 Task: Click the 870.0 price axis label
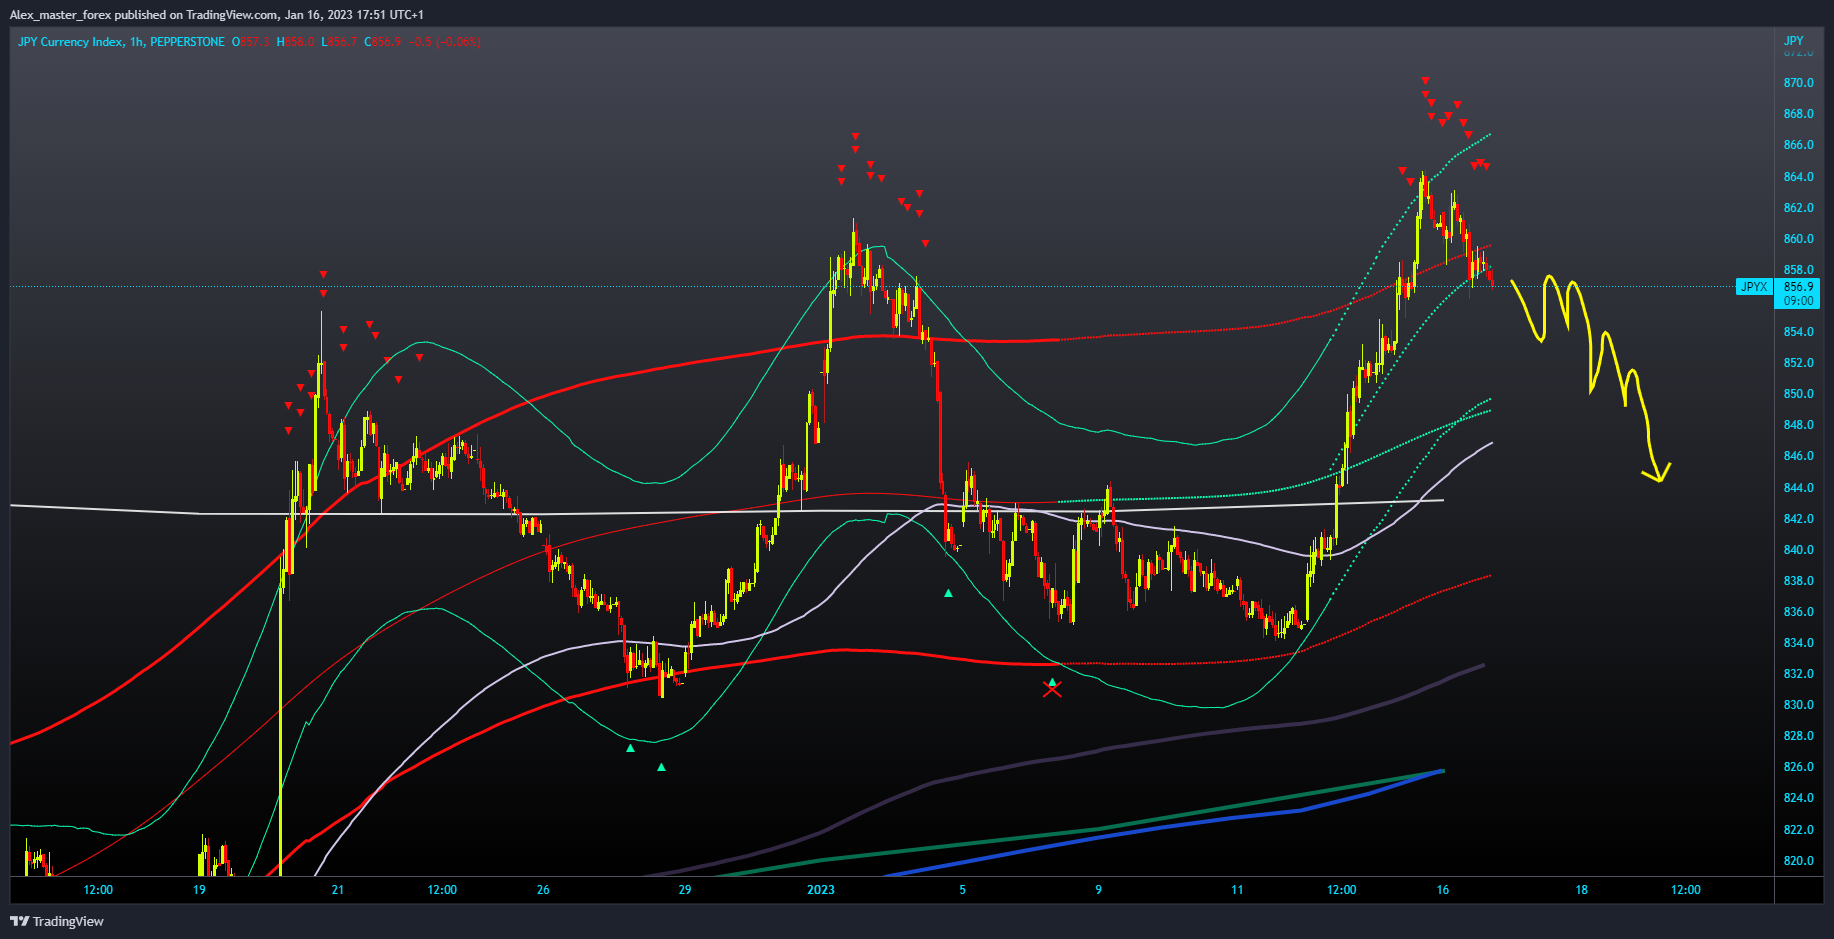point(1798,83)
